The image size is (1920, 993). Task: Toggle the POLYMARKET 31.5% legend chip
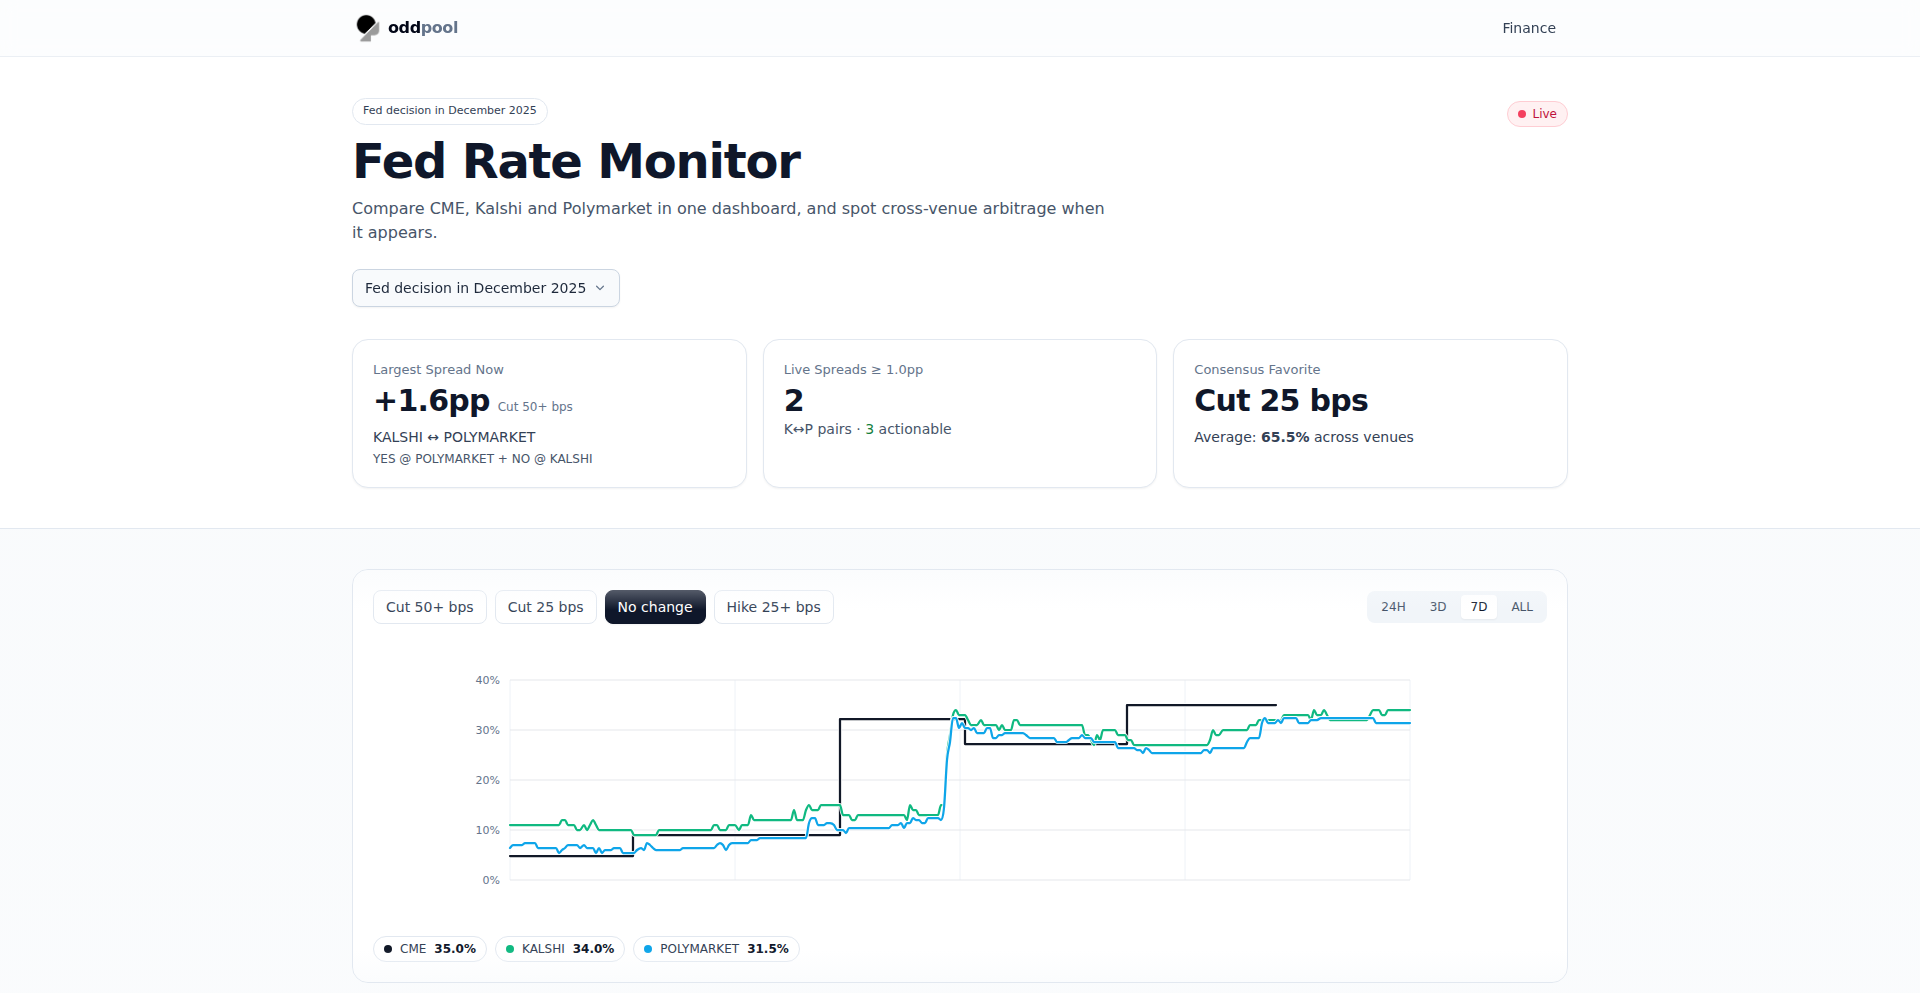(x=716, y=949)
